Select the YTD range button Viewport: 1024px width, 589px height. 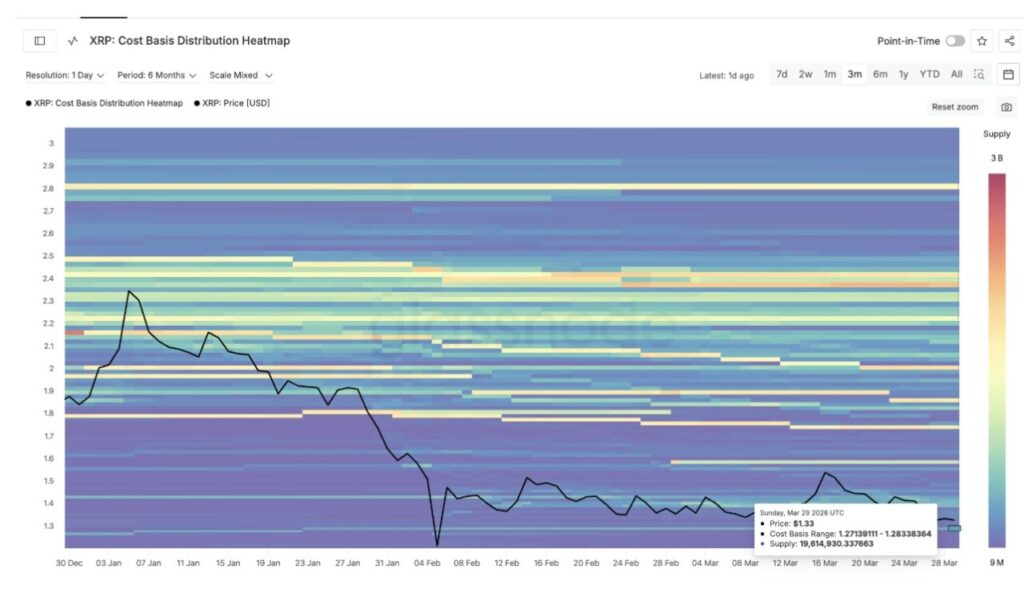pos(929,74)
